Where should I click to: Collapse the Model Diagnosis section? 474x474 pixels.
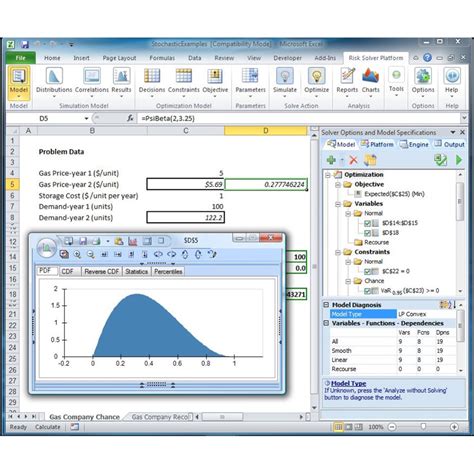pos(326,305)
